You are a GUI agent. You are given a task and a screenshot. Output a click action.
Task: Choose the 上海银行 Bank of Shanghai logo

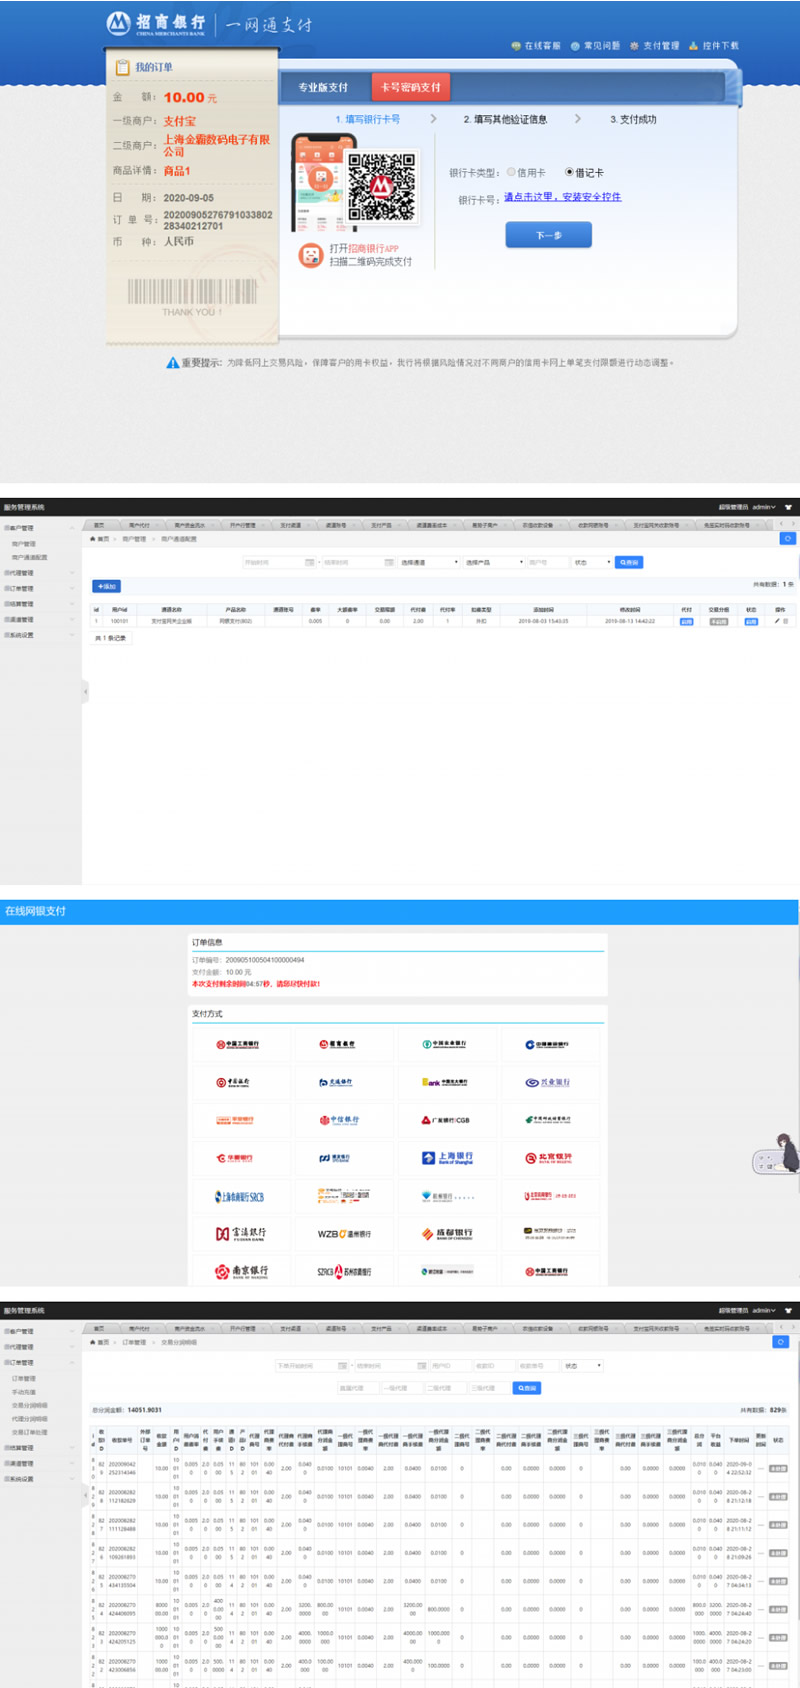(x=447, y=1158)
